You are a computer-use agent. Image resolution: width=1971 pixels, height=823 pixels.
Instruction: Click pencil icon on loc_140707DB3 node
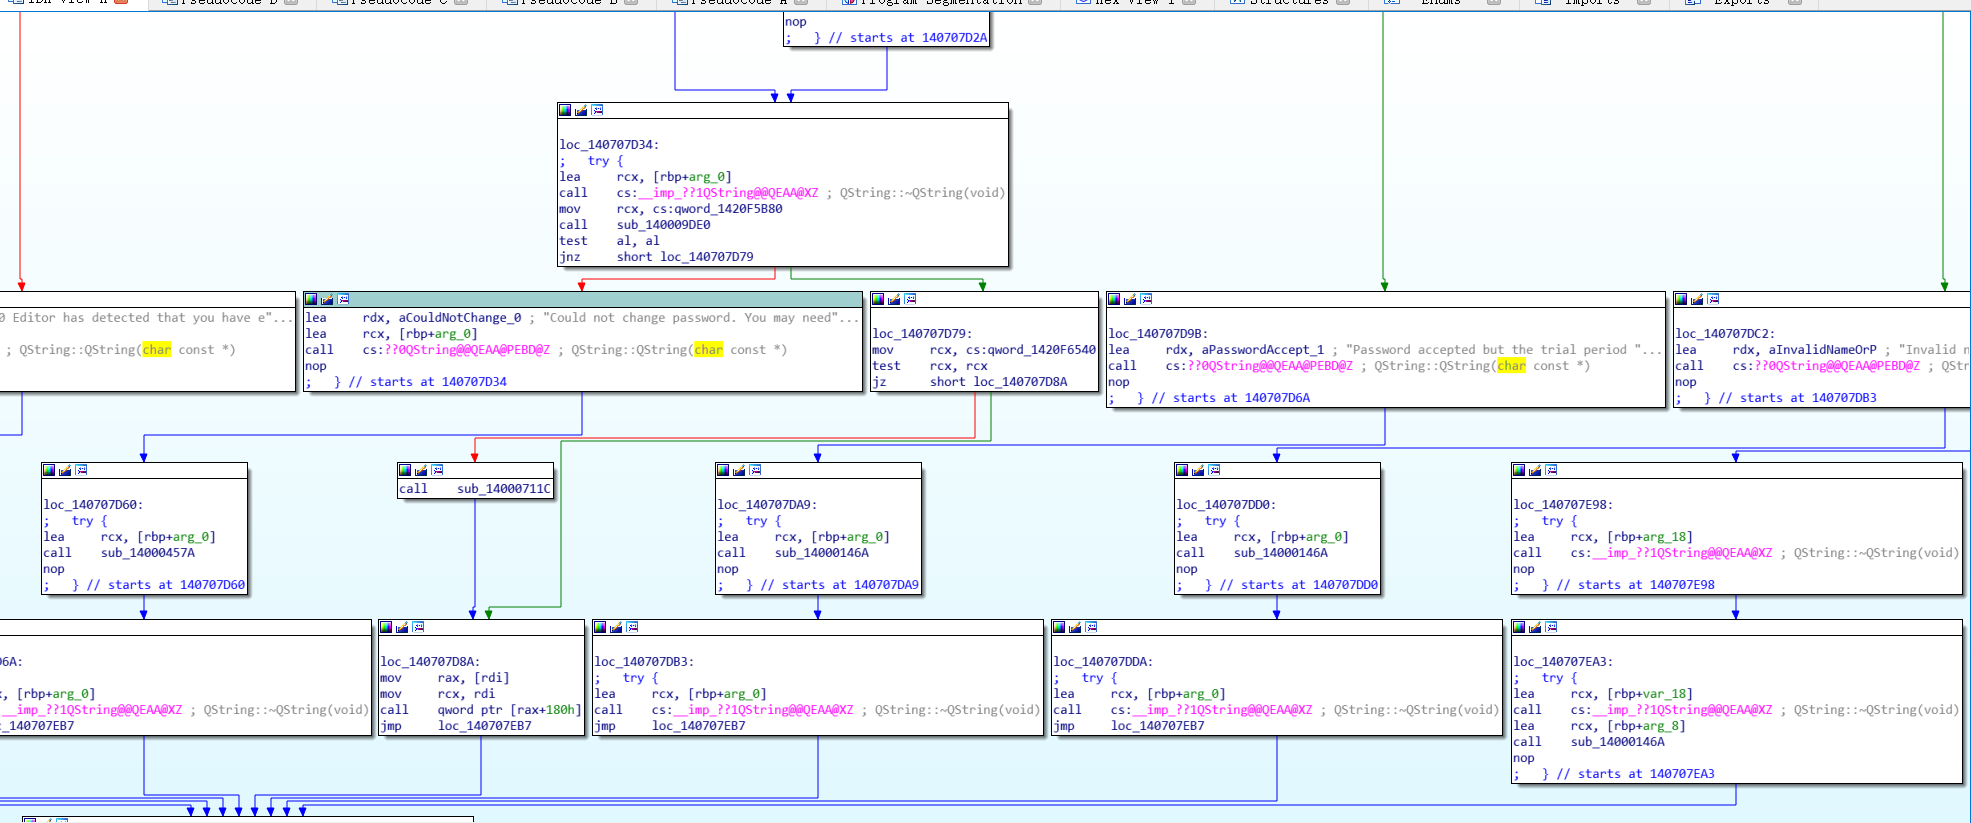coord(616,627)
